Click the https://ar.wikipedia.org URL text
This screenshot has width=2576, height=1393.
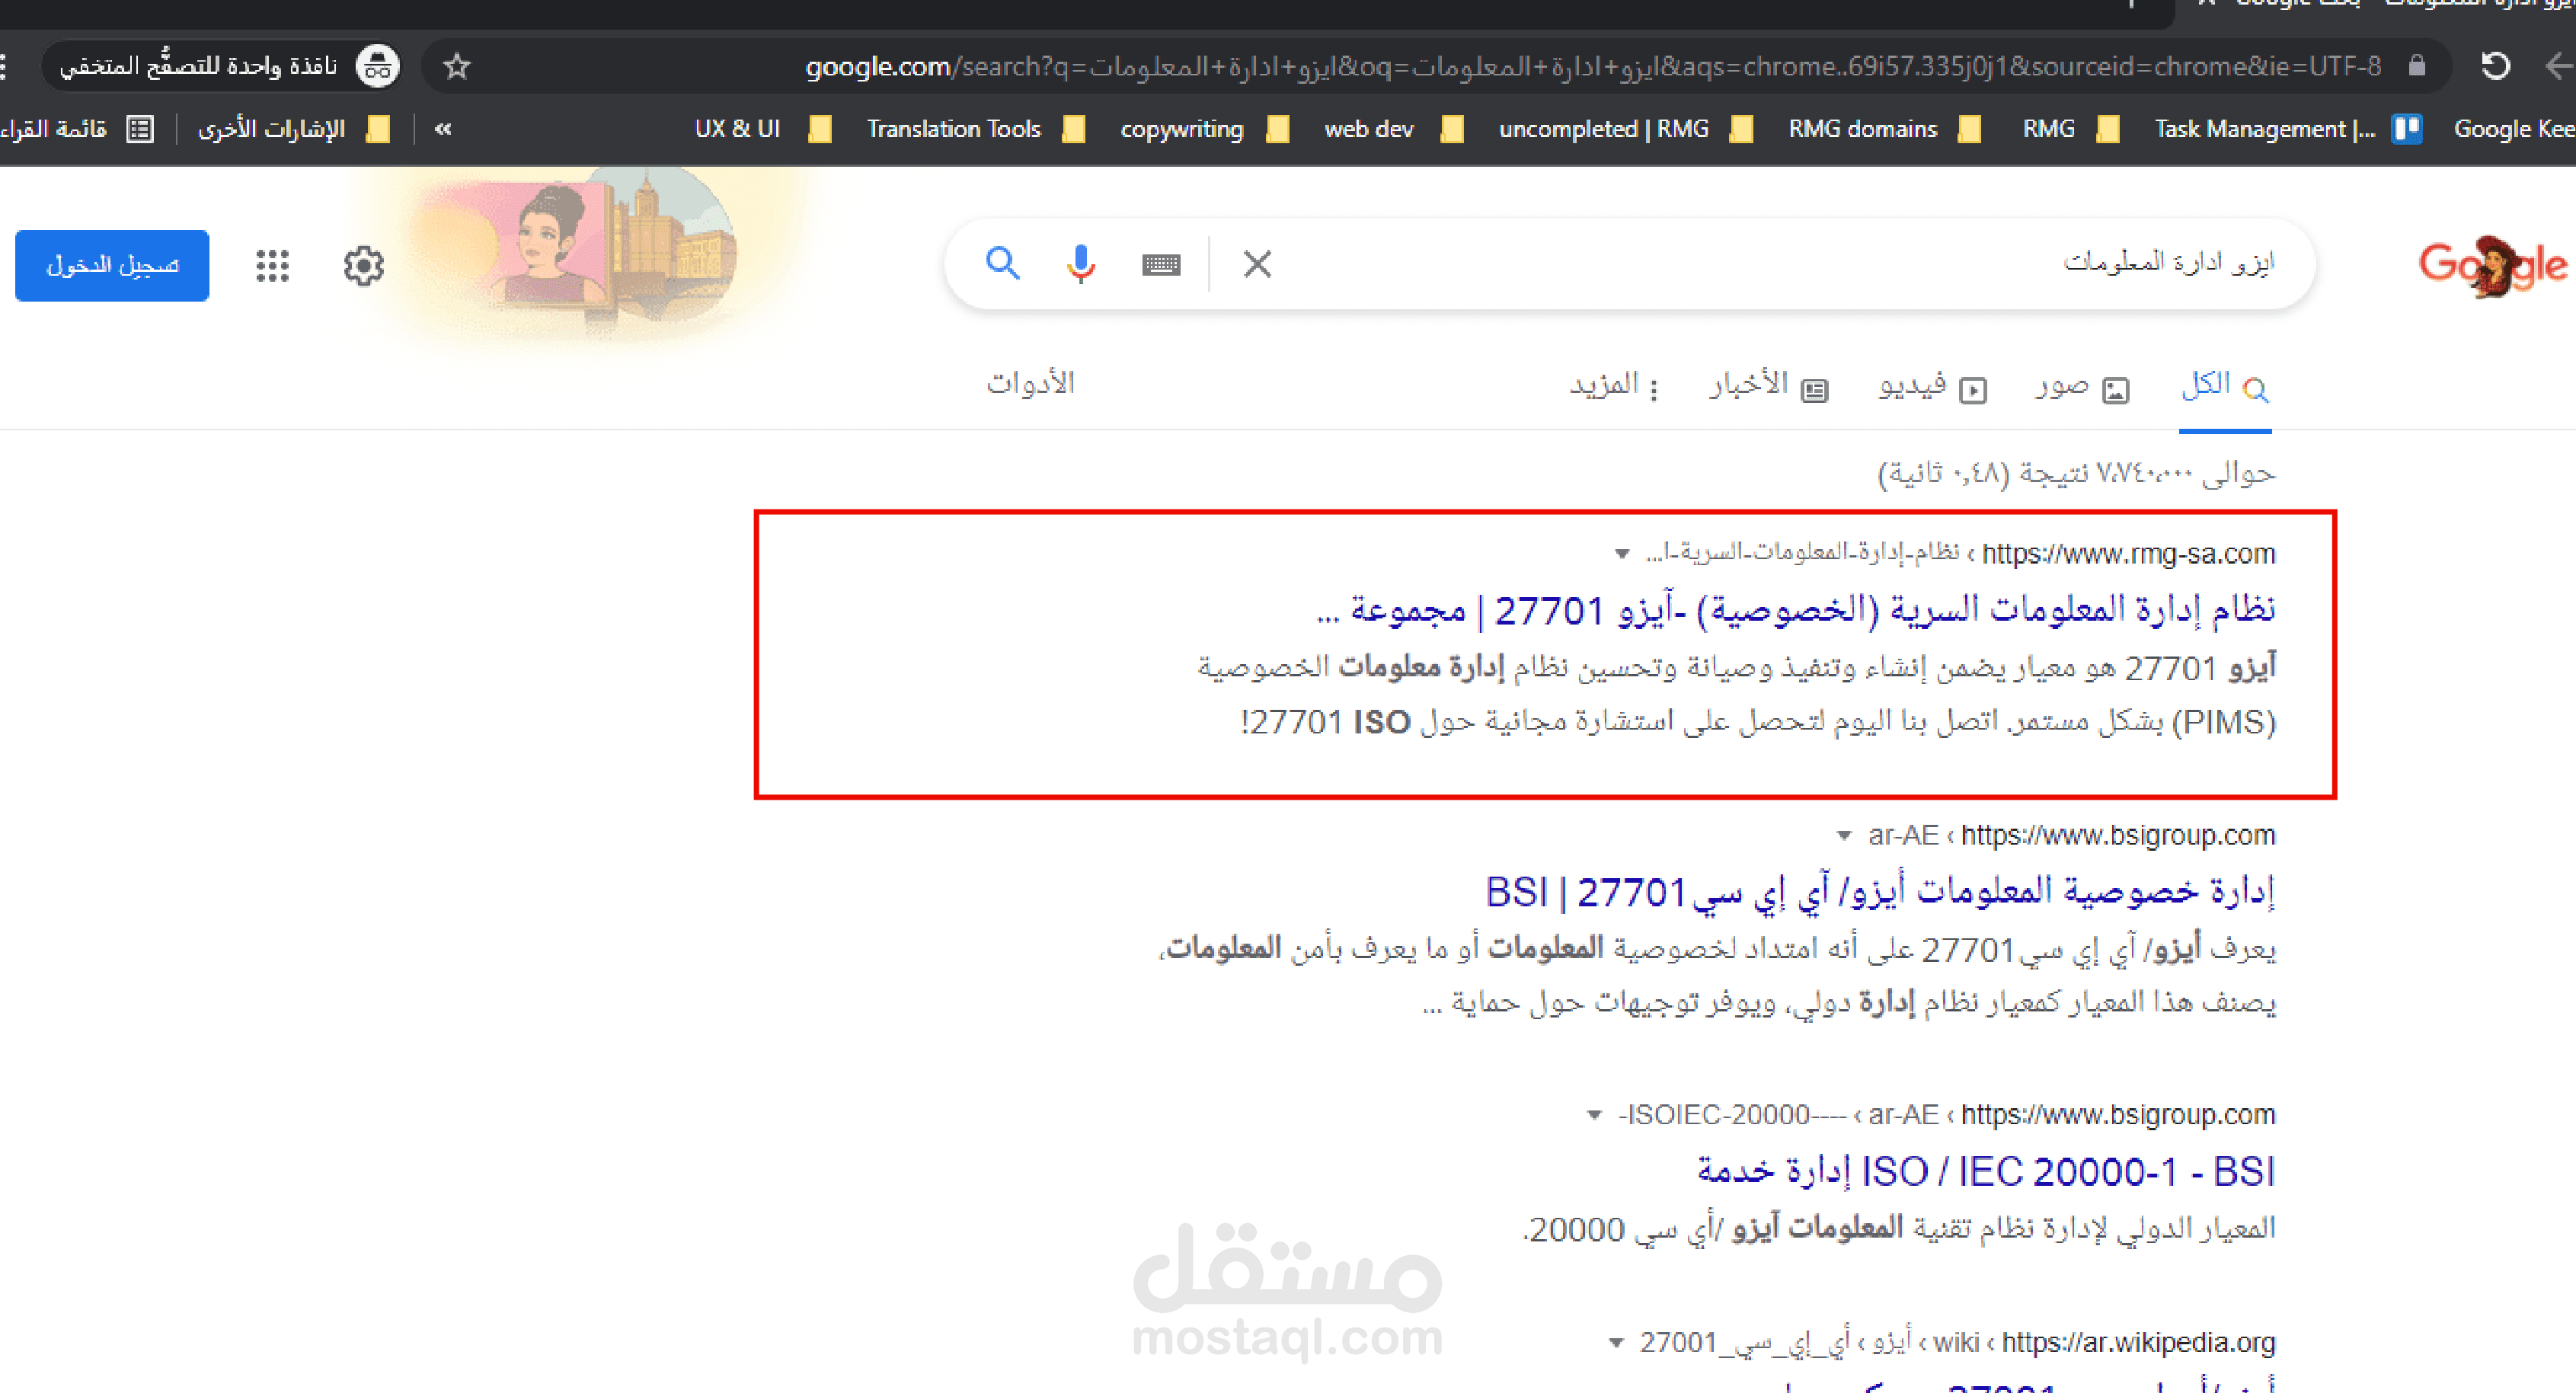pos(2139,1342)
